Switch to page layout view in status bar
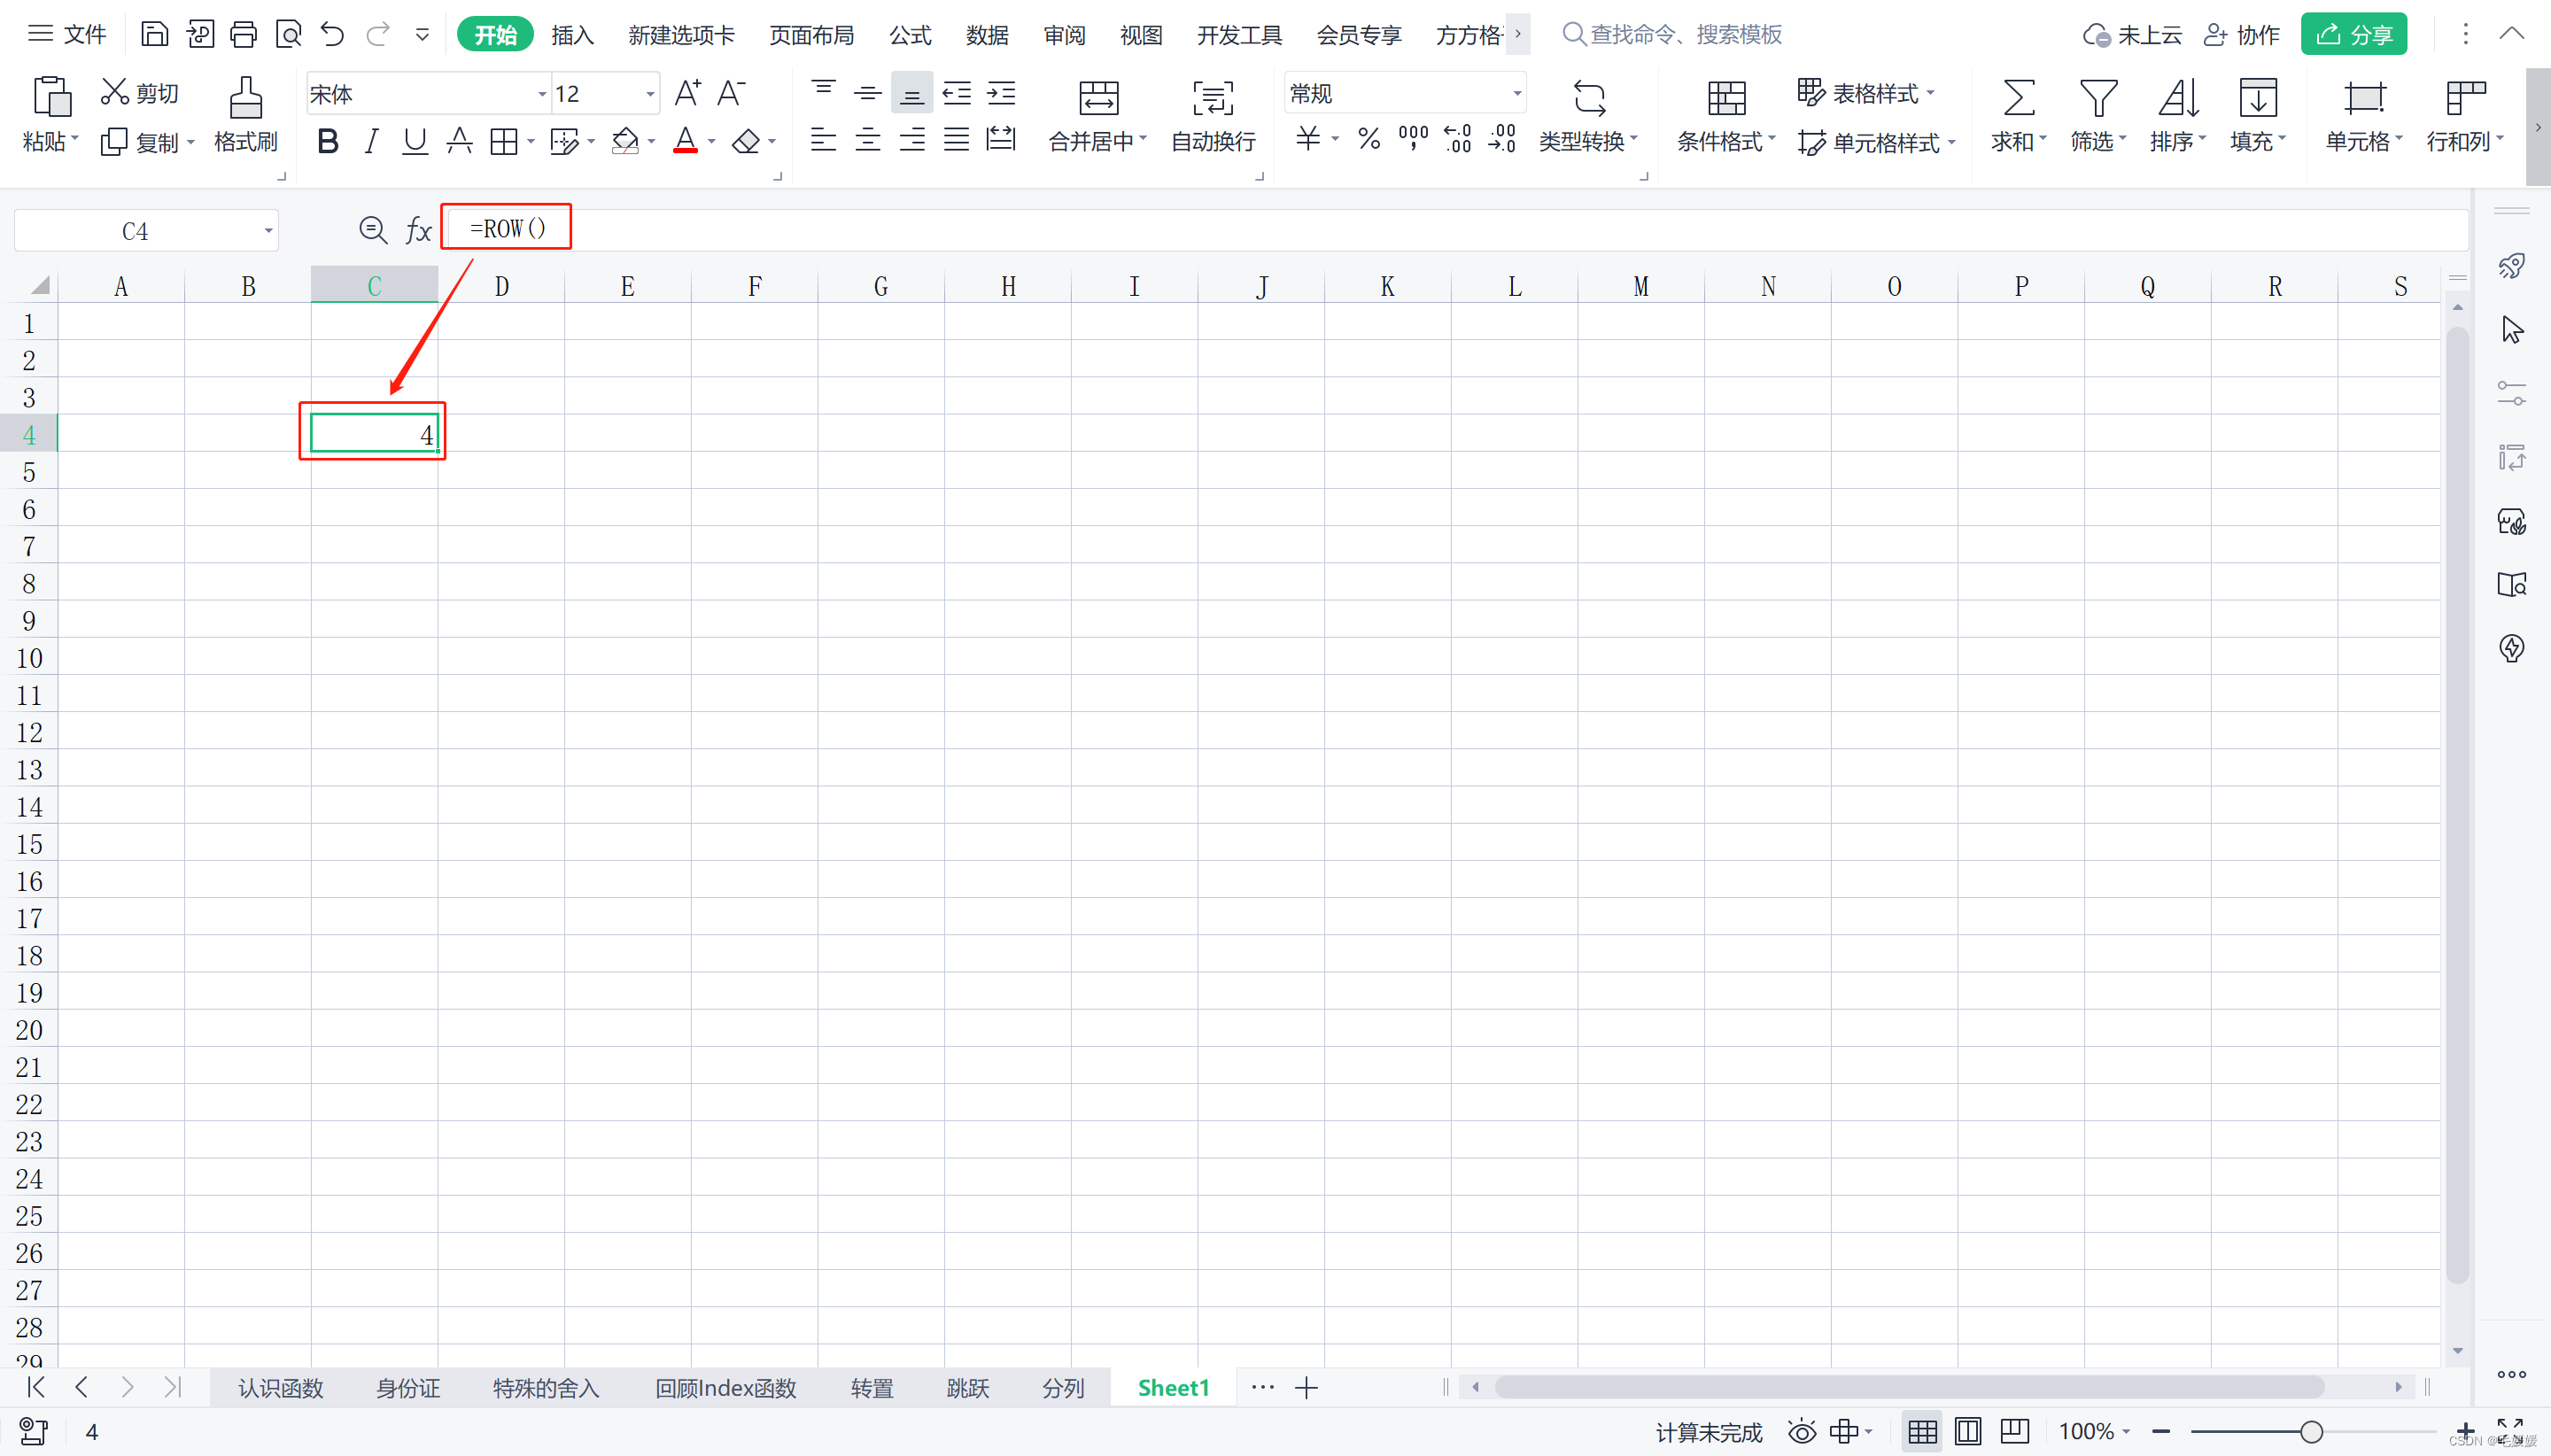This screenshot has height=1456, width=2551. tap(1968, 1432)
